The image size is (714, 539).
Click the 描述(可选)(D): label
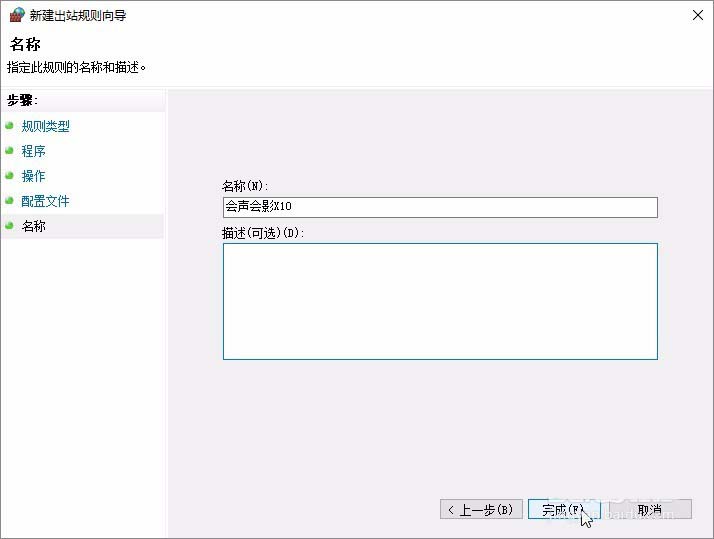[263, 233]
